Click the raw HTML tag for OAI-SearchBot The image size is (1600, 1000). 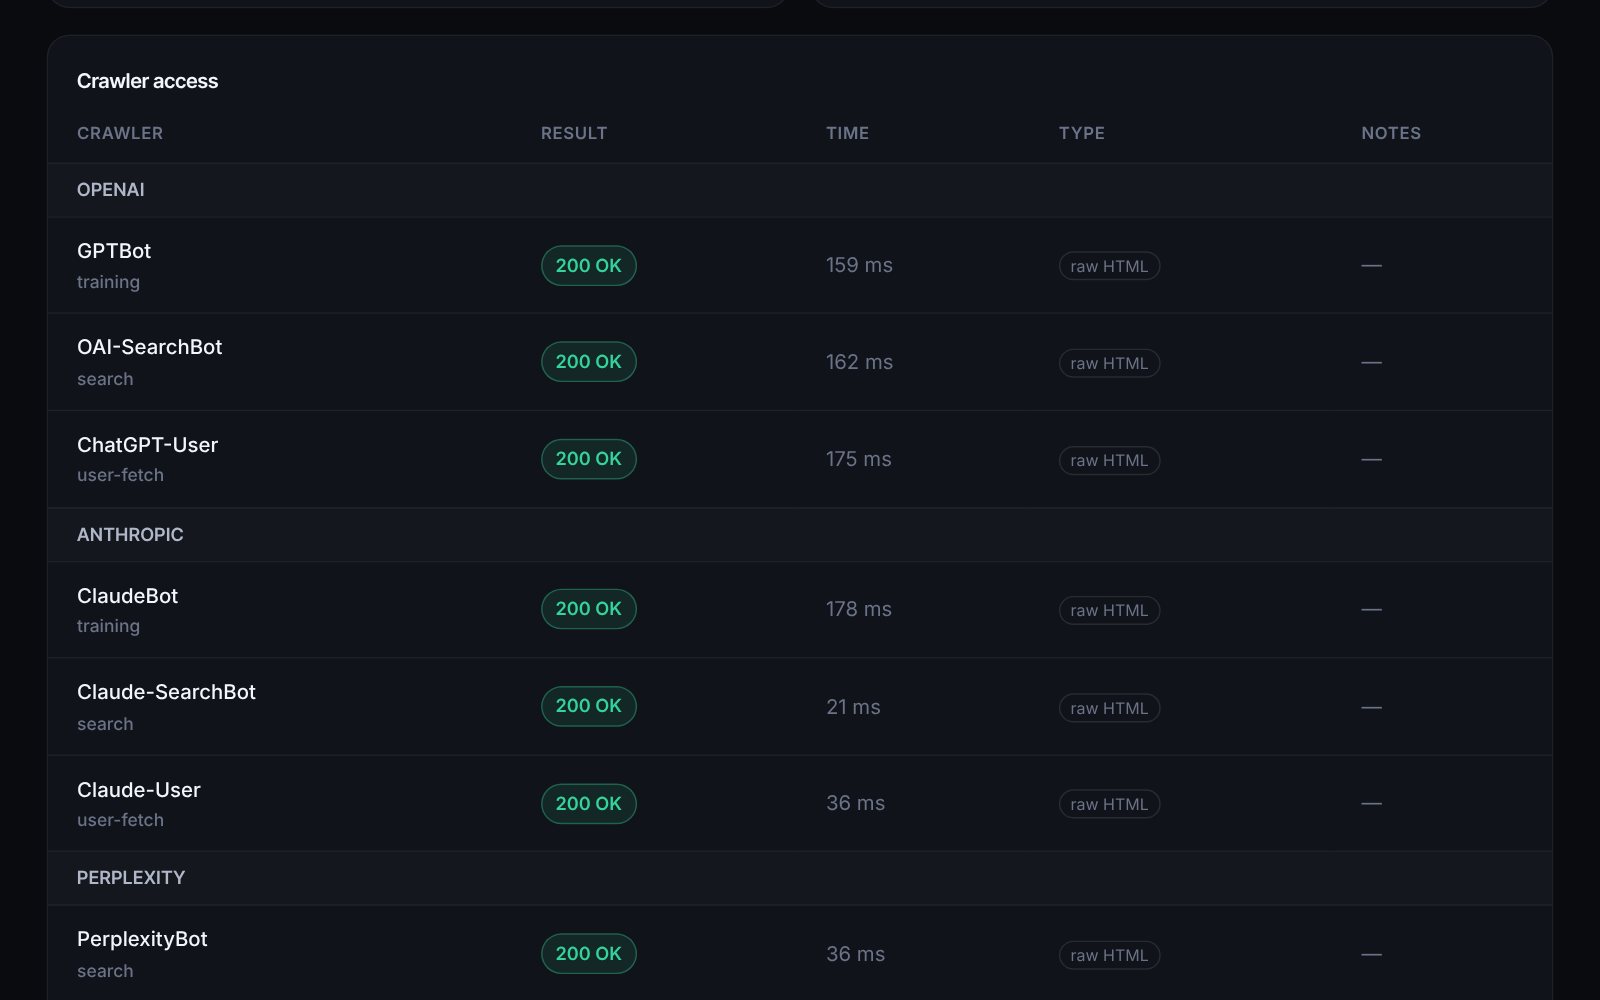click(x=1109, y=363)
